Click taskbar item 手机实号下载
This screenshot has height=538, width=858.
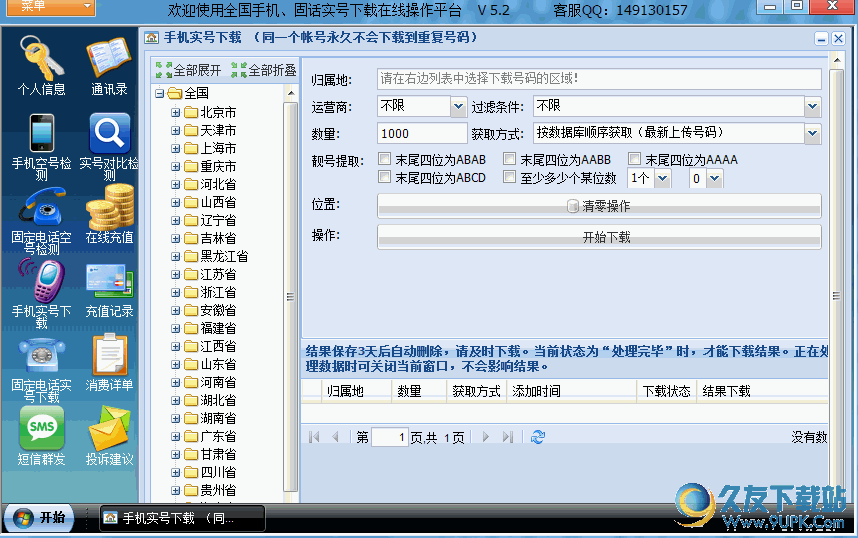pos(182,518)
